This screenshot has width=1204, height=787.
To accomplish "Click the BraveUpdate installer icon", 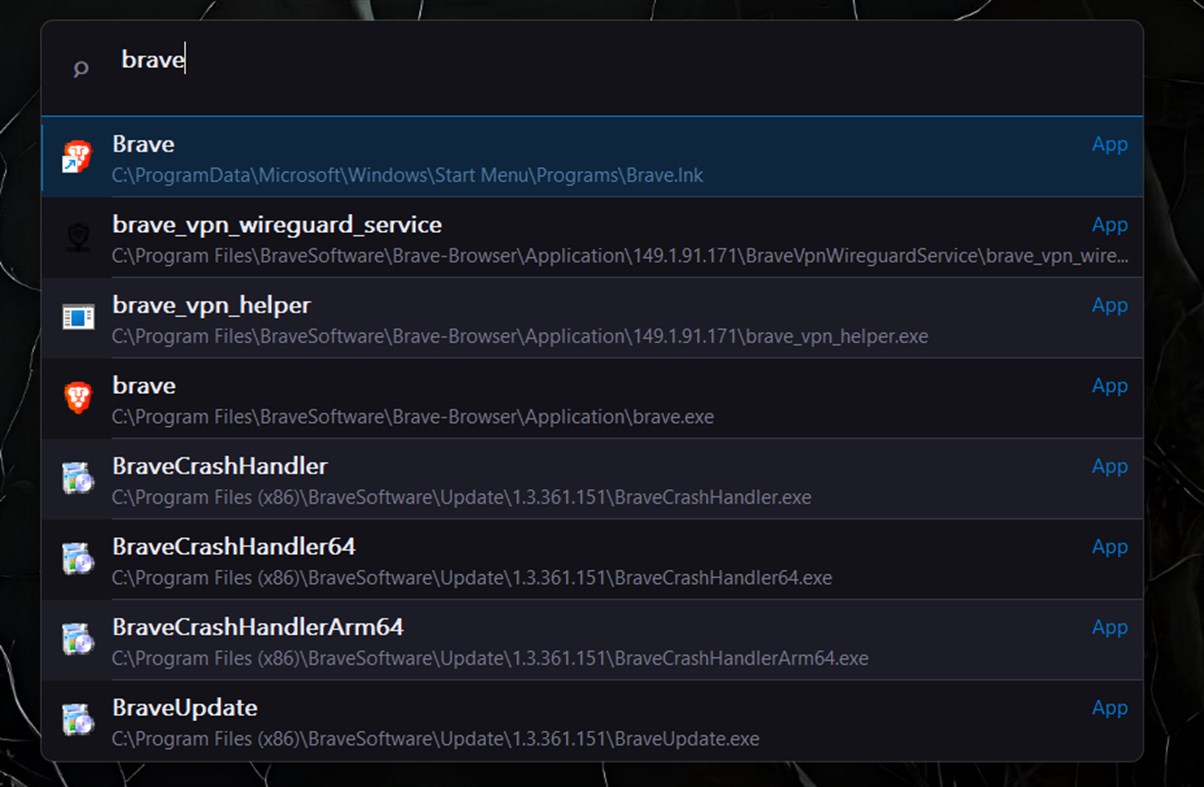I will [x=77, y=720].
